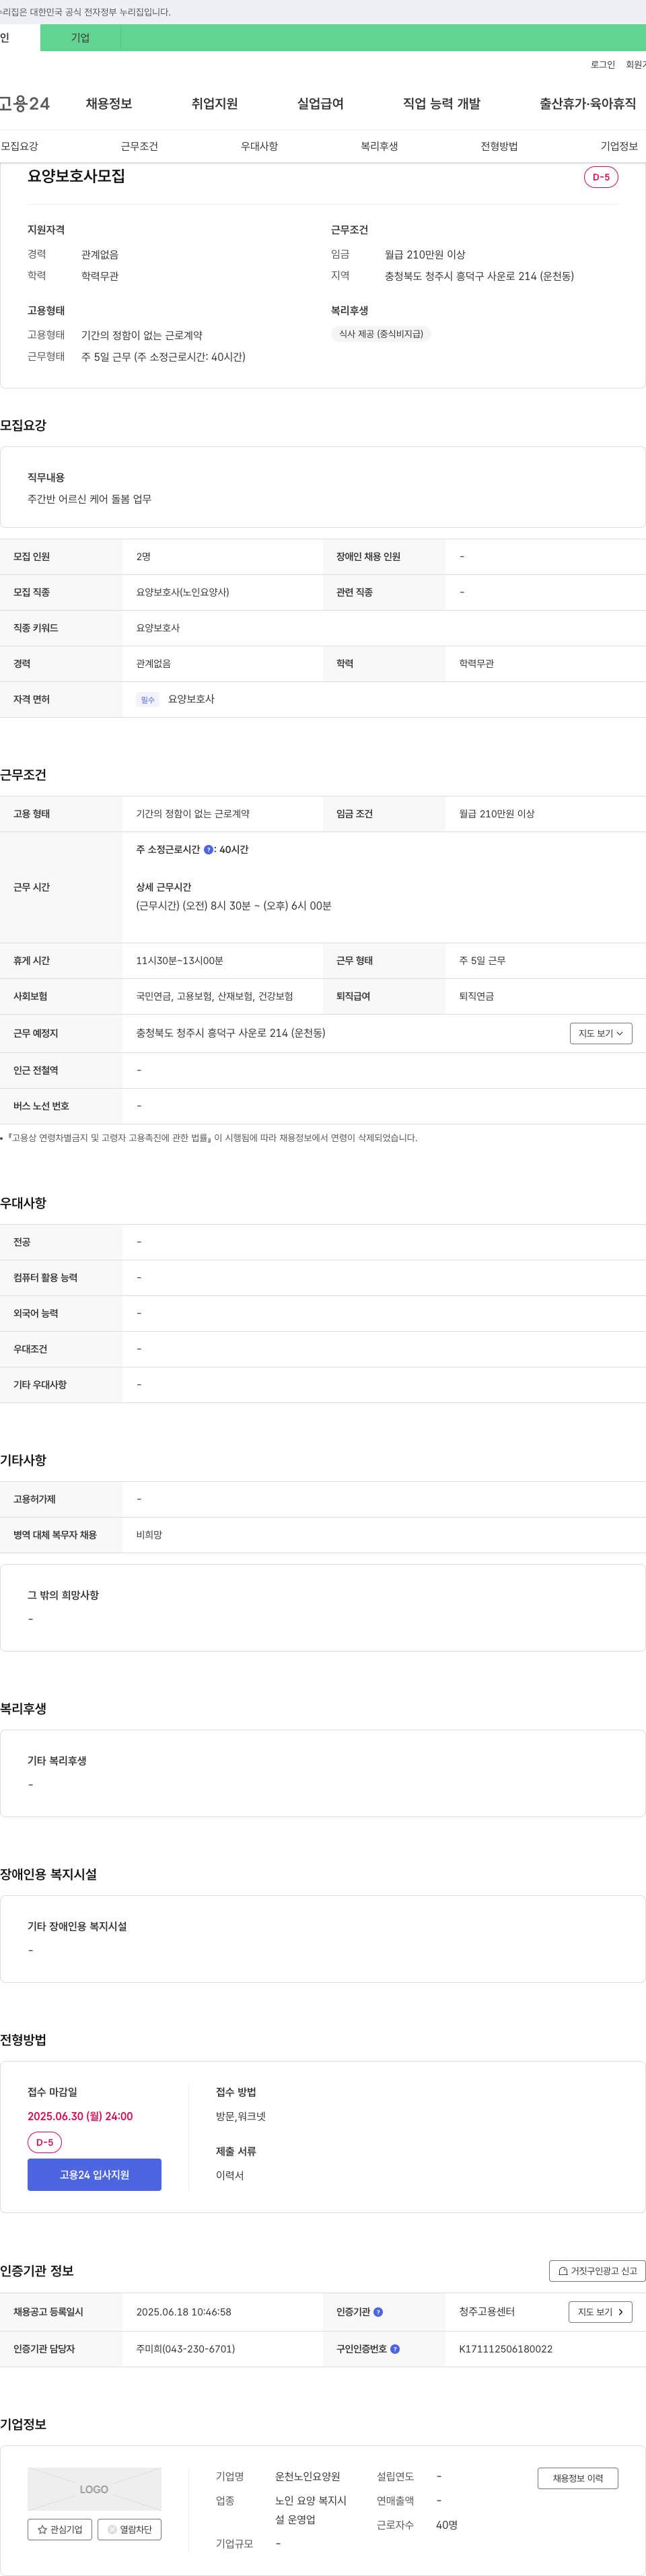Open the 채용정보 menu

tap(109, 103)
